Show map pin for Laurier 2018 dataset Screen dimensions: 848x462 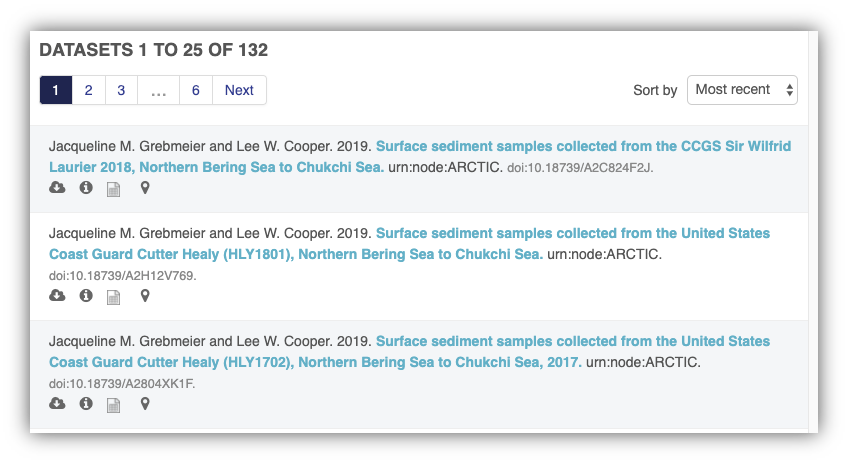tap(145, 188)
